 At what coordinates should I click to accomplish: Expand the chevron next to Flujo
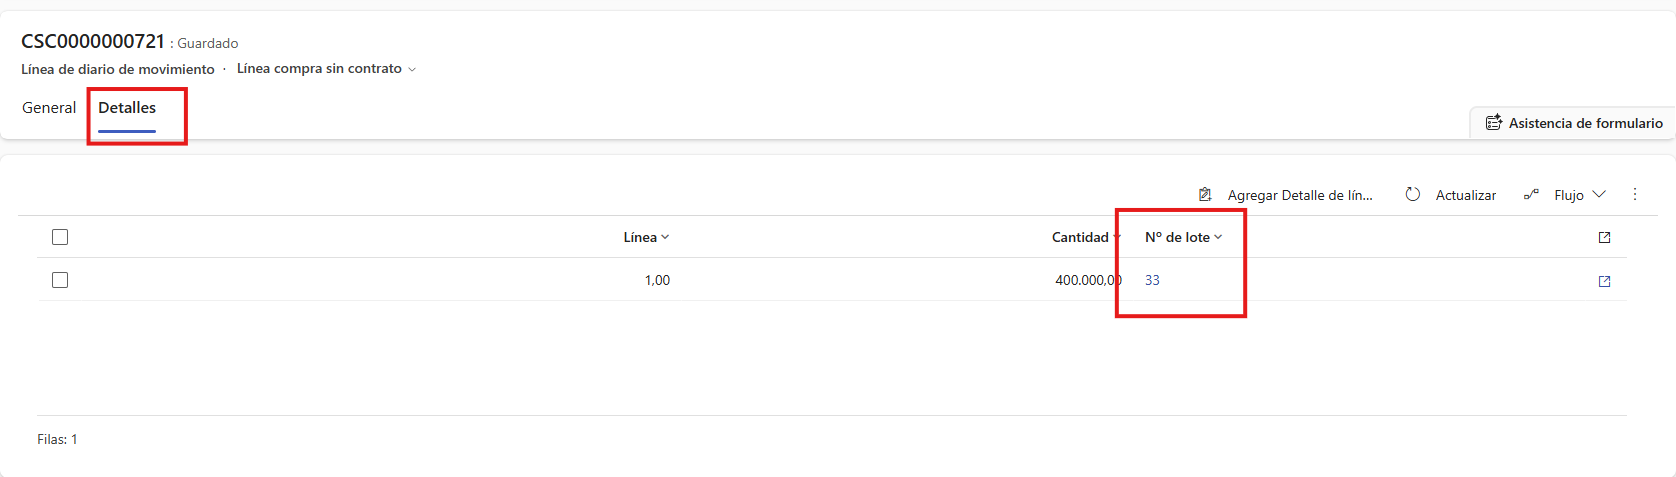tap(1599, 194)
